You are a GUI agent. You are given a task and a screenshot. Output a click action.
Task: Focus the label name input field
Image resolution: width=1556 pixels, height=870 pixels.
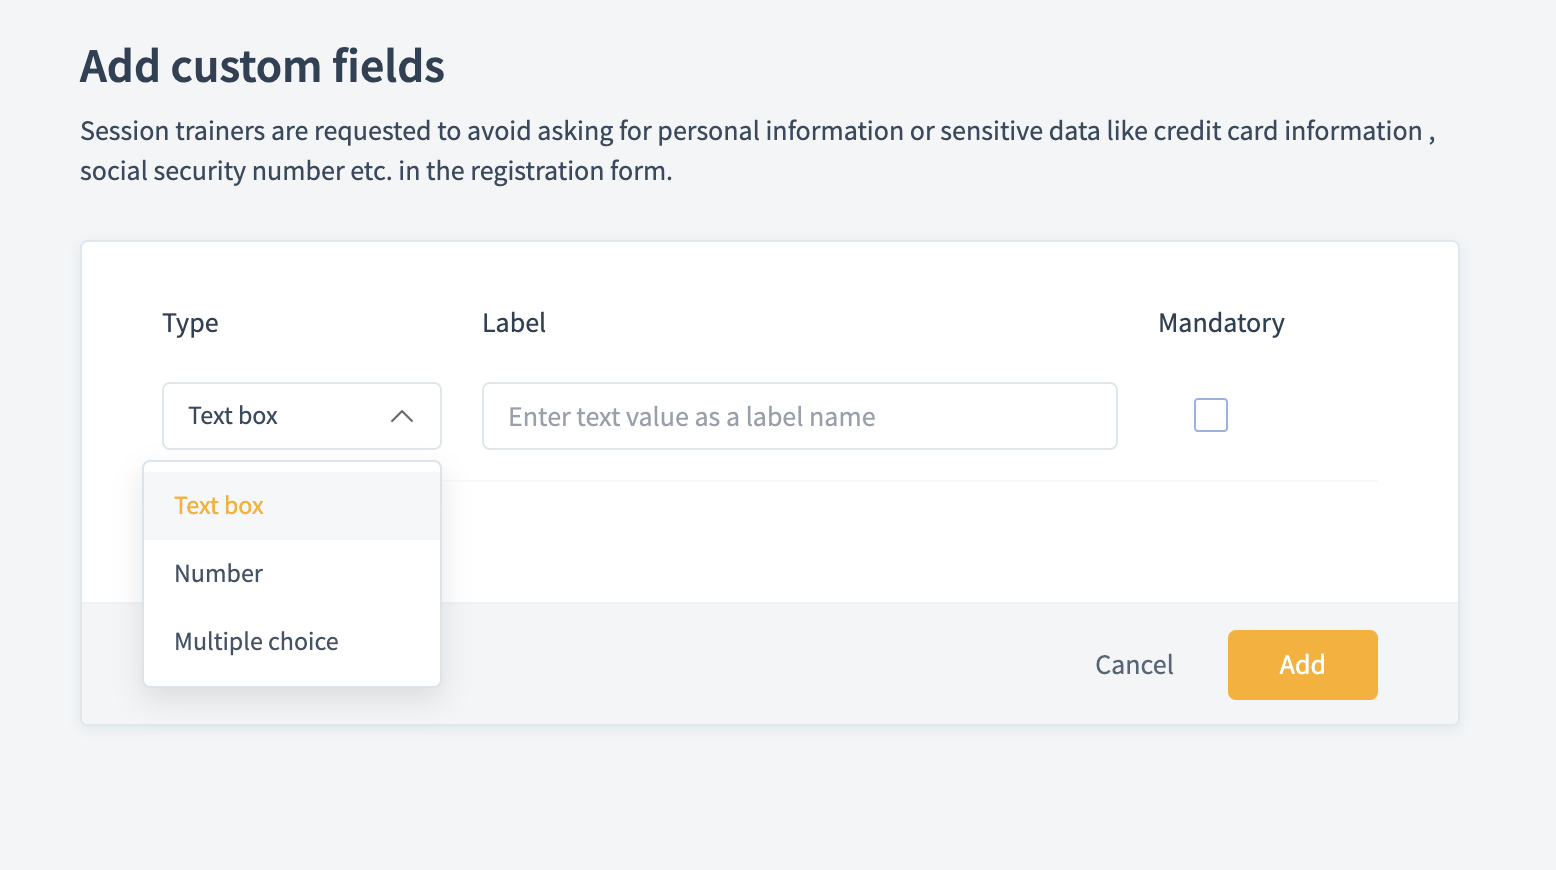click(x=799, y=416)
